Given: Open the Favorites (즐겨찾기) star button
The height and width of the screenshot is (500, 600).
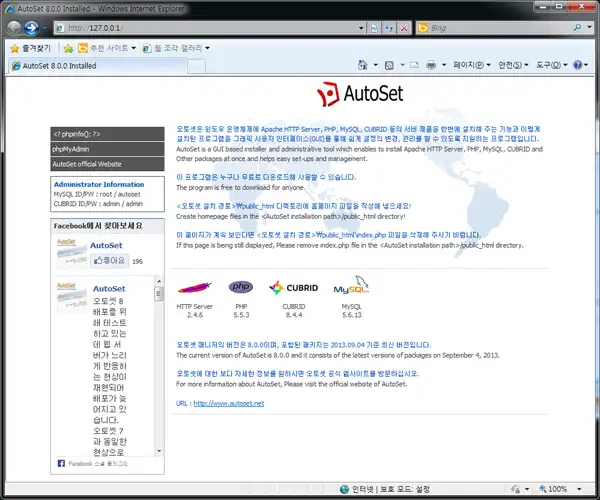Looking at the screenshot, I should [x=31, y=48].
